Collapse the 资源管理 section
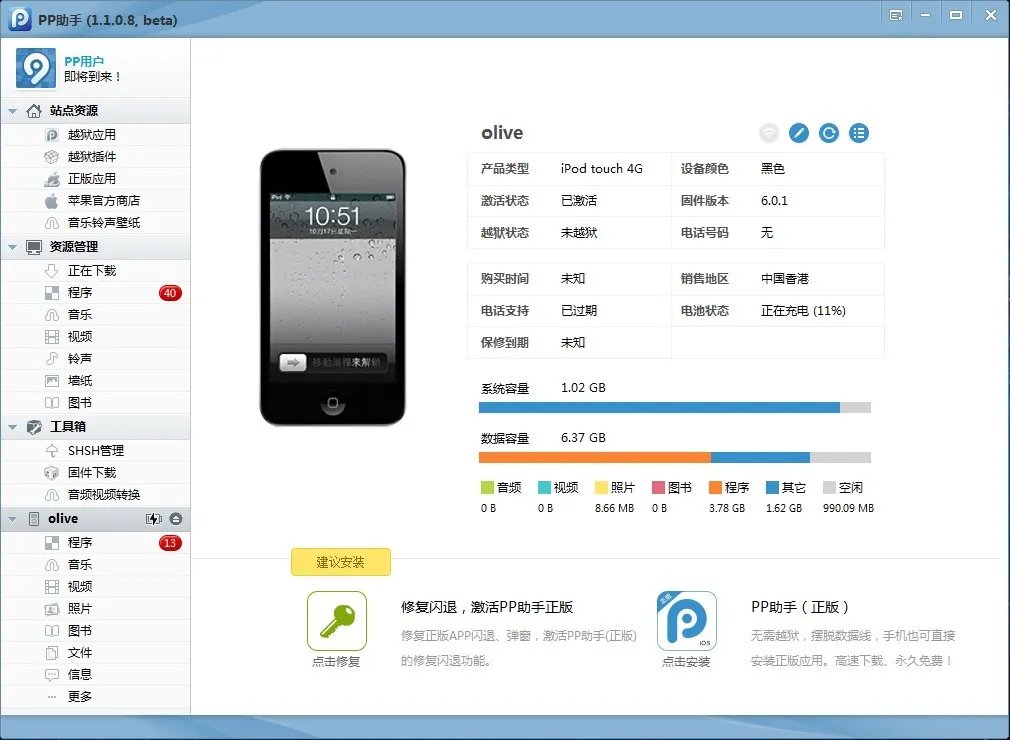1010x740 pixels. (12, 247)
